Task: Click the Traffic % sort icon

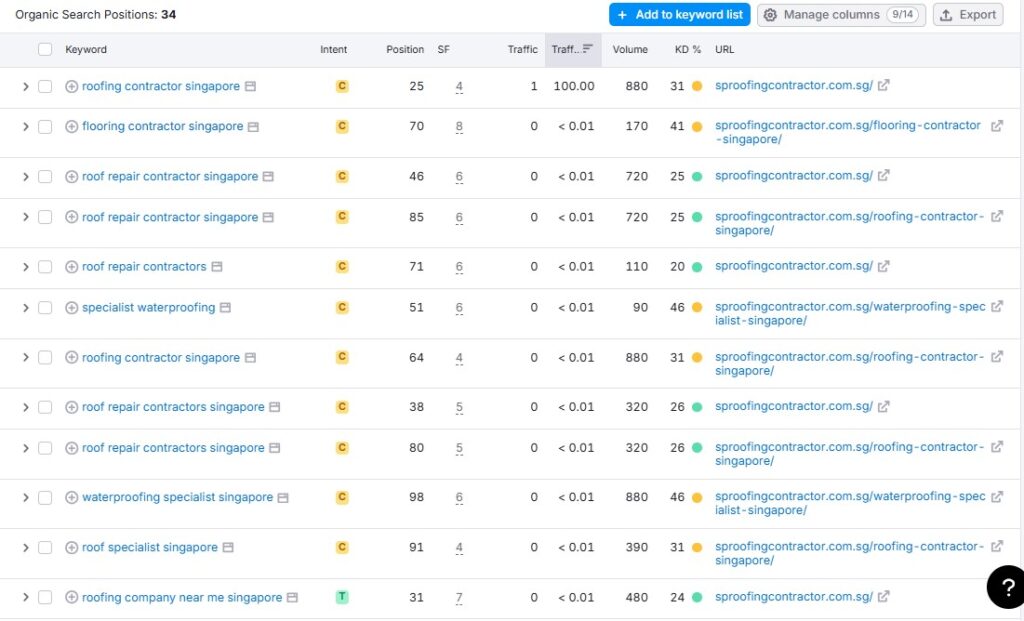Action: pos(588,49)
